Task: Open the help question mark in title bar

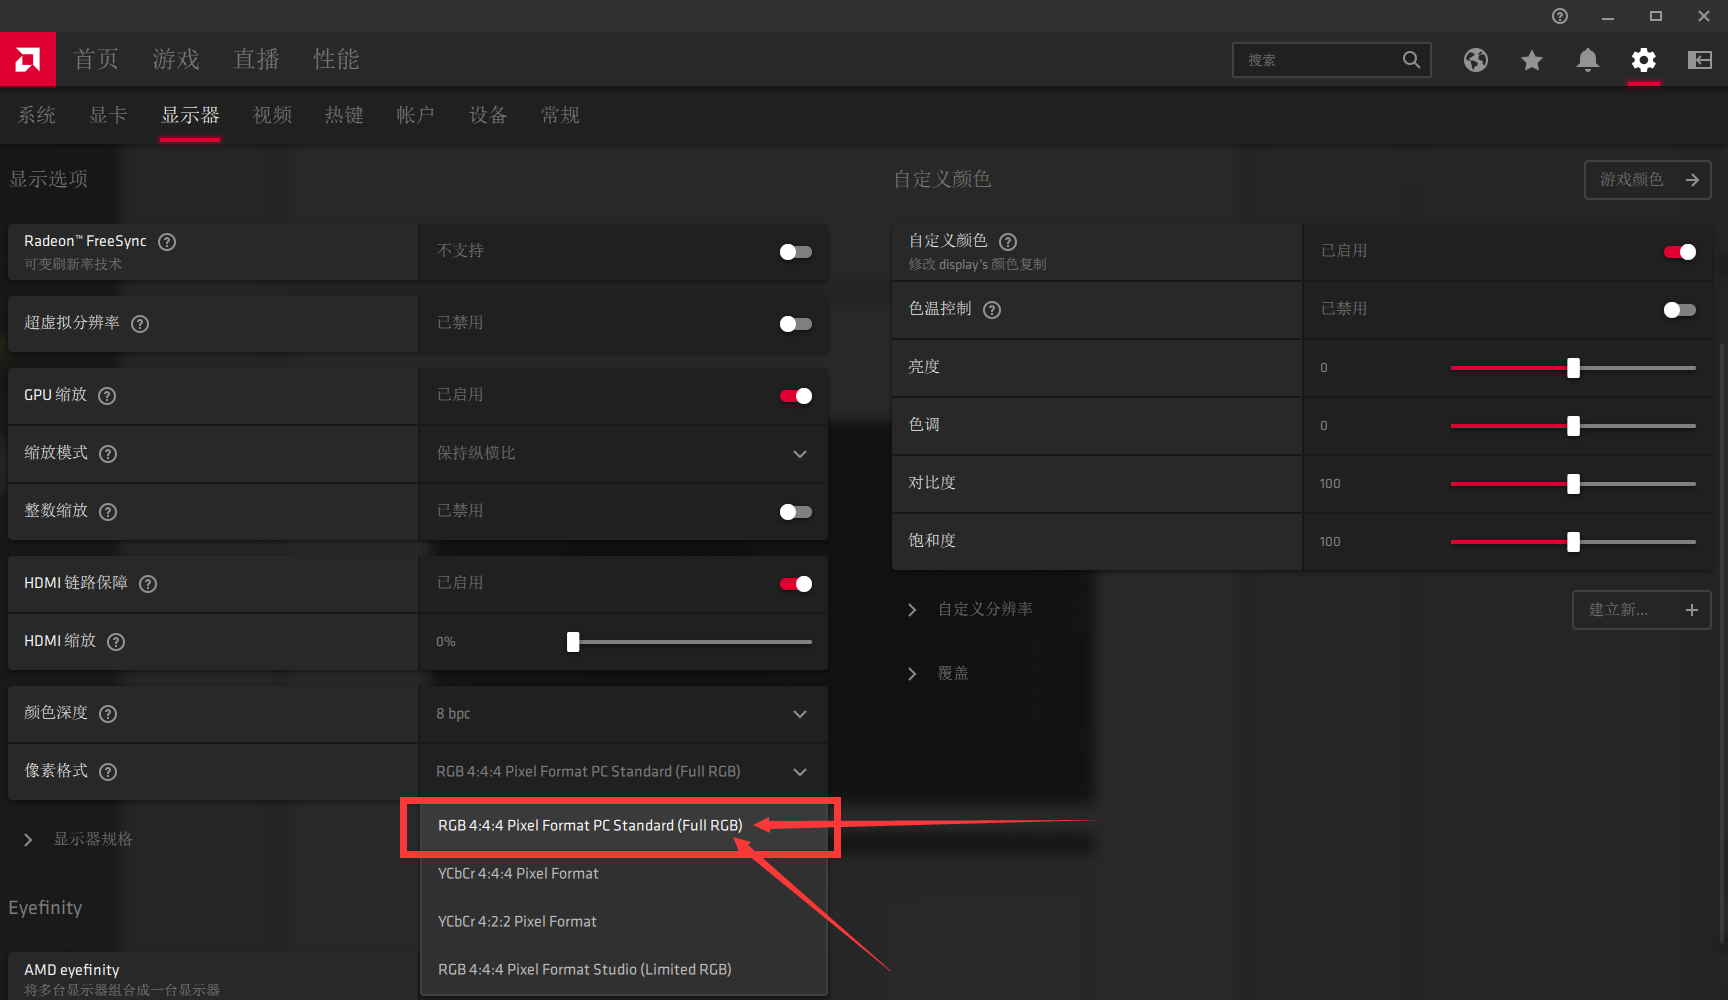Action: click(1560, 16)
